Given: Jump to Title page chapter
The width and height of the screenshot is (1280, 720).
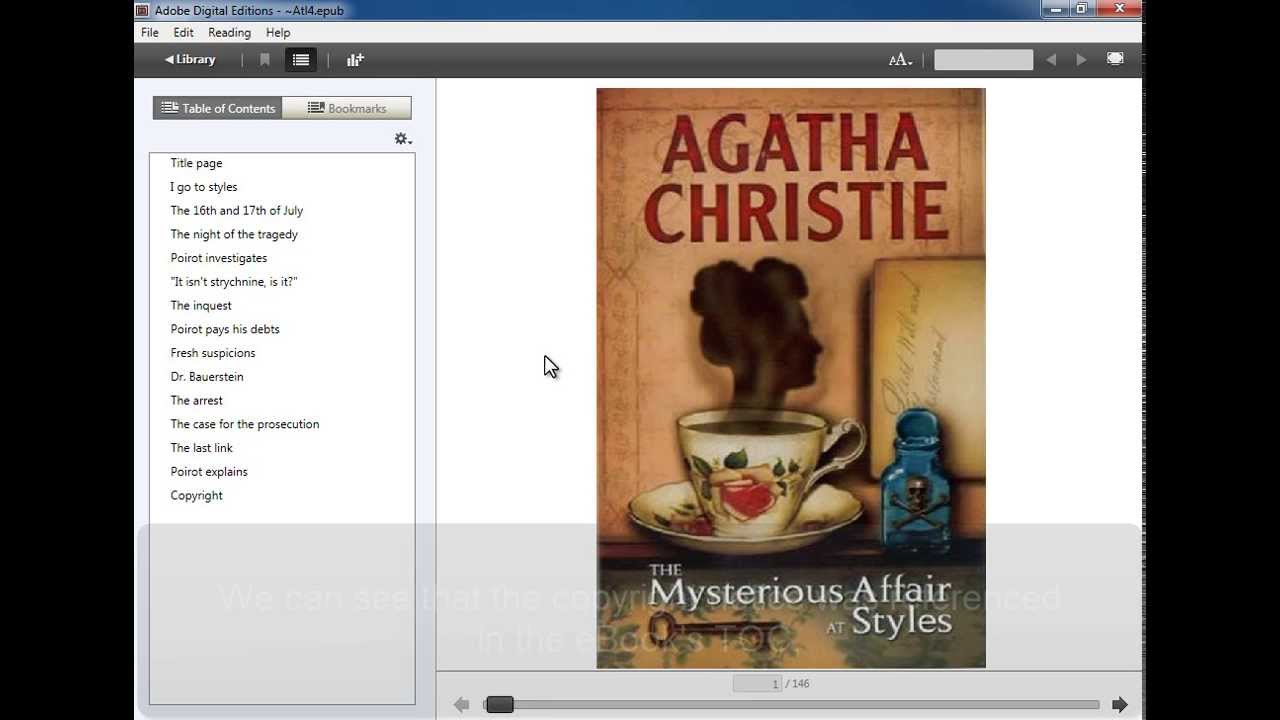Looking at the screenshot, I should click(x=196, y=163).
